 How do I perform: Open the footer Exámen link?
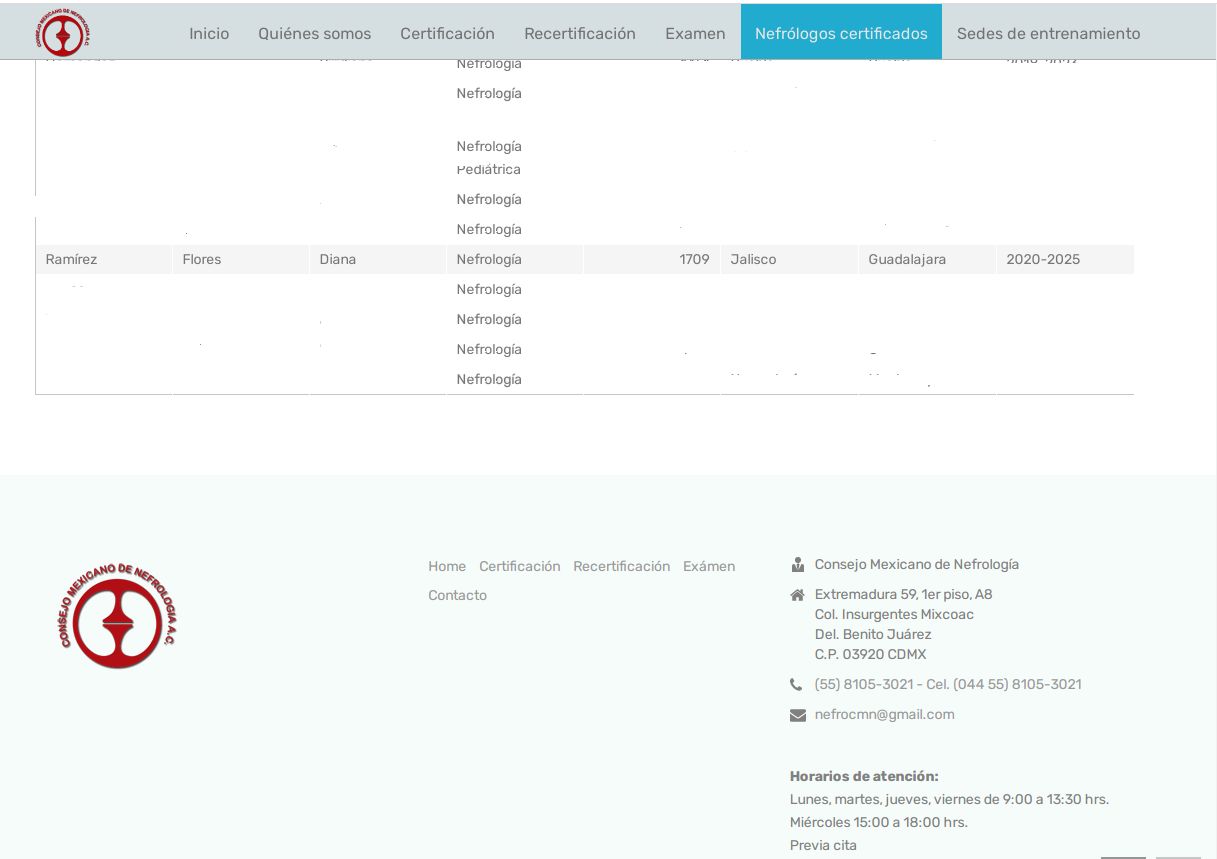[708, 566]
